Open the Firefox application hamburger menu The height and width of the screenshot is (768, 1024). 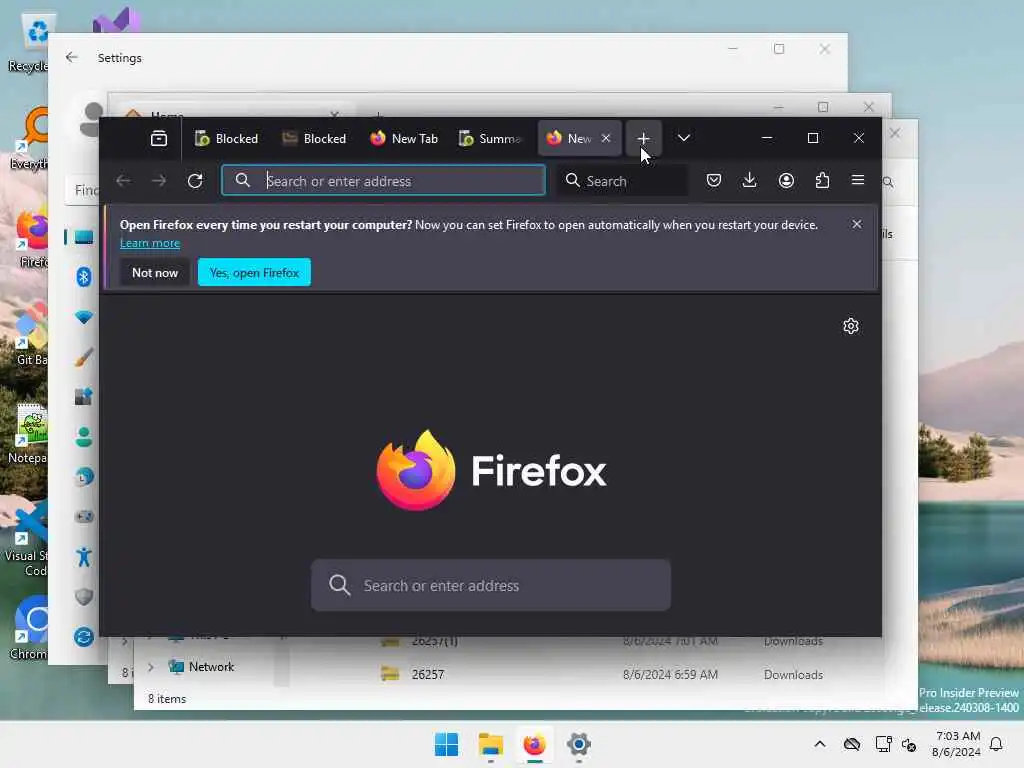coord(858,180)
